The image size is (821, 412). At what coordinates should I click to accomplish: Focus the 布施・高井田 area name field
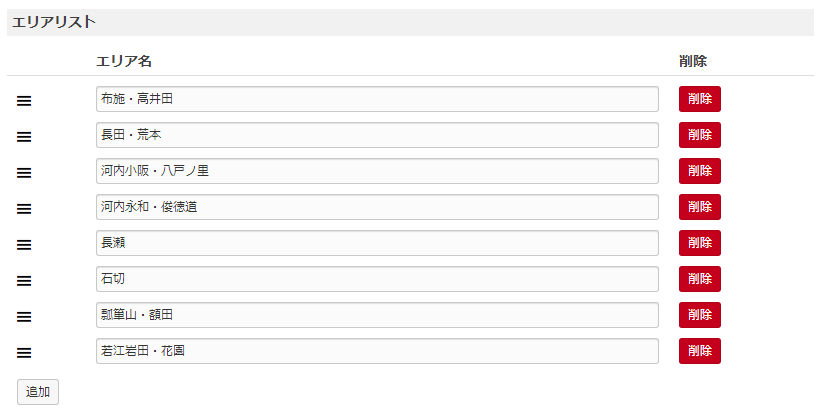(x=377, y=99)
